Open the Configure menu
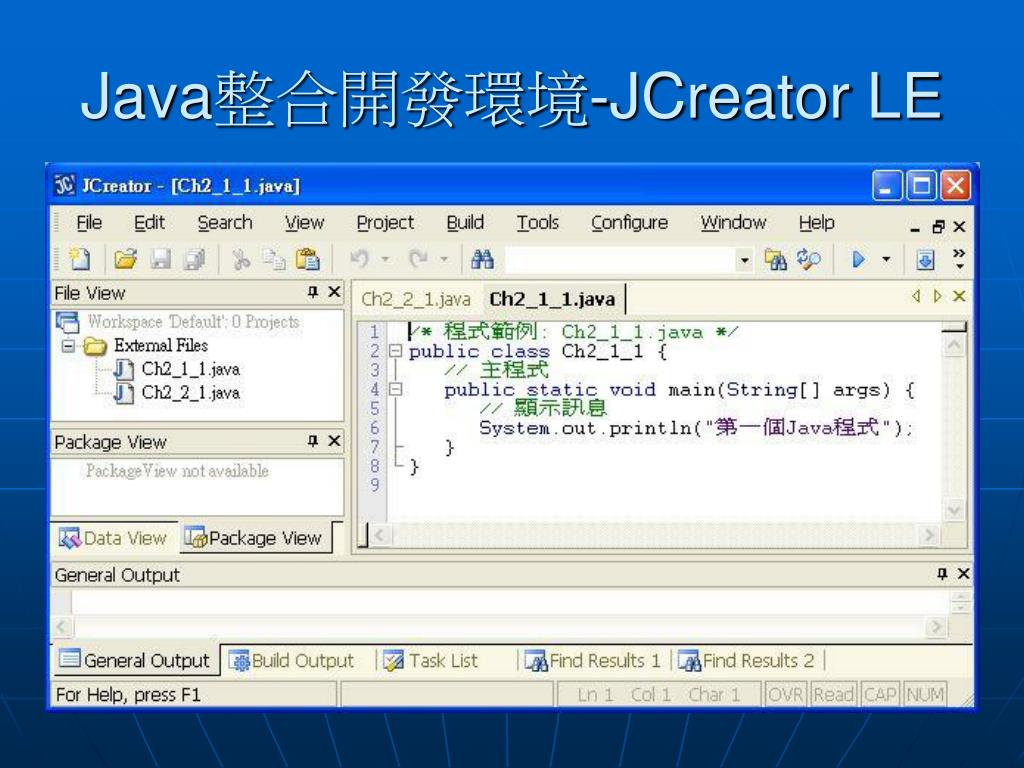 coord(630,223)
